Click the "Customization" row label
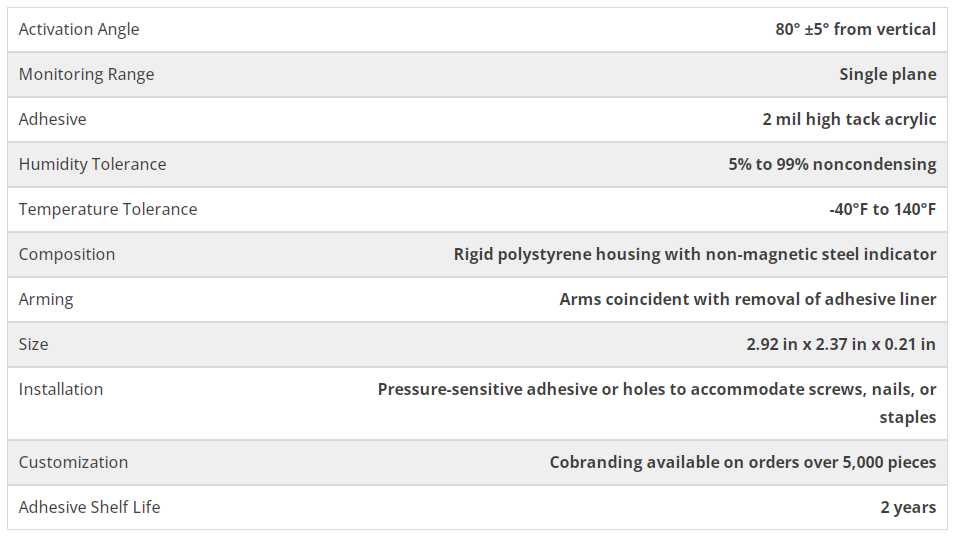Screen dimensions: 958x539 73,462
